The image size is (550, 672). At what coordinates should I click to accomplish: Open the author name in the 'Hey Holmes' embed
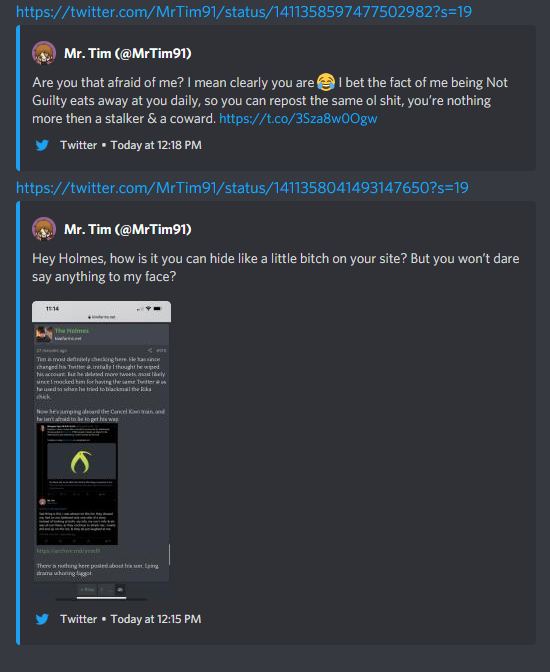click(128, 230)
